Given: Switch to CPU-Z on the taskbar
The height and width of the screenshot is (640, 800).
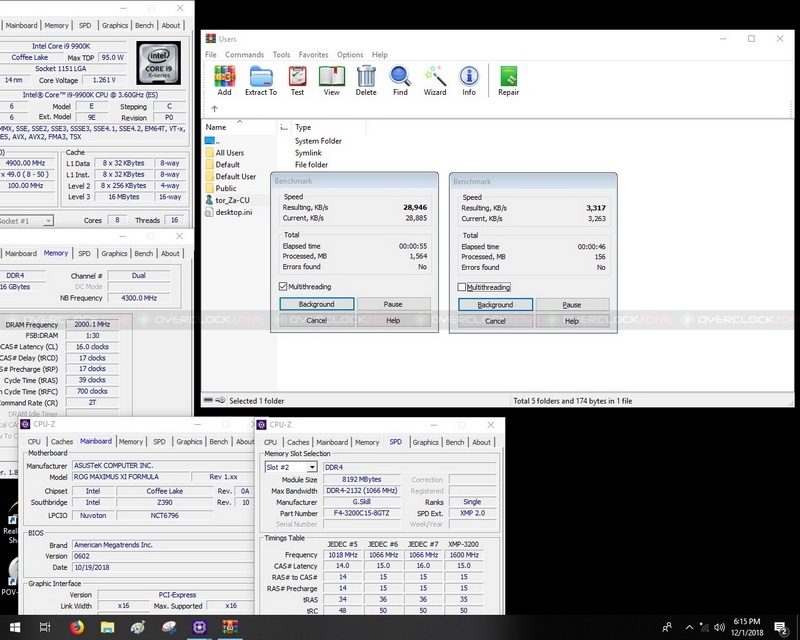Looking at the screenshot, I should [x=199, y=627].
